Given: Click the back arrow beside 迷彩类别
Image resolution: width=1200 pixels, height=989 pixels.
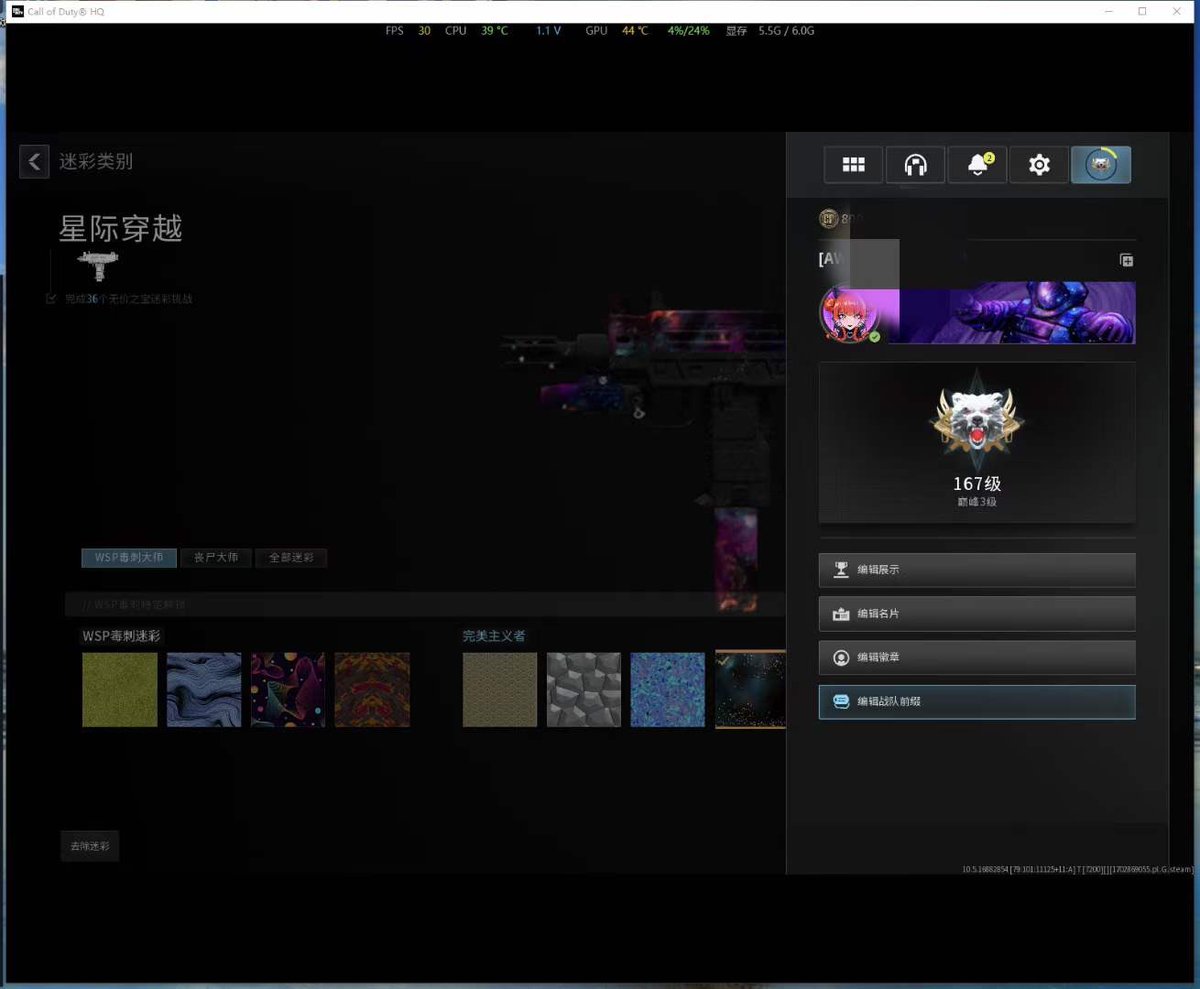Looking at the screenshot, I should pos(34,161).
